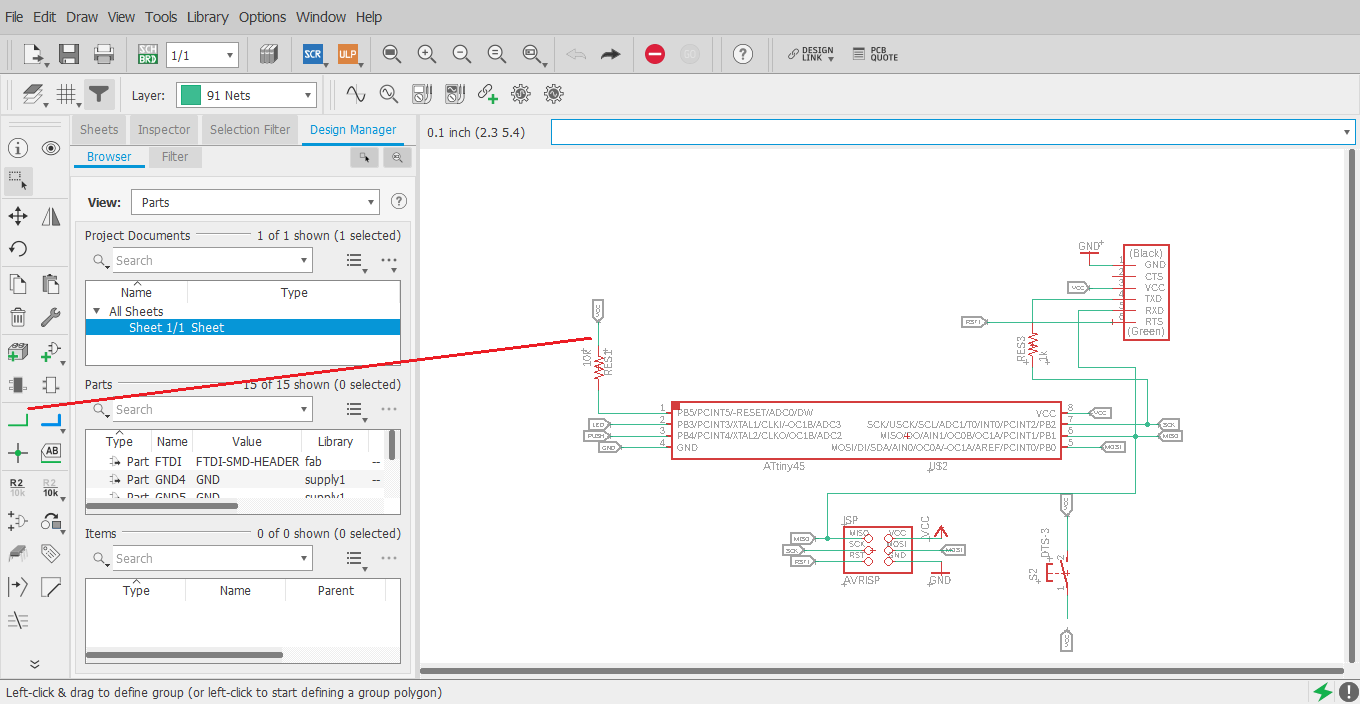1360x704 pixels.
Task: Toggle layer visibility eye icon
Action: click(x=51, y=148)
